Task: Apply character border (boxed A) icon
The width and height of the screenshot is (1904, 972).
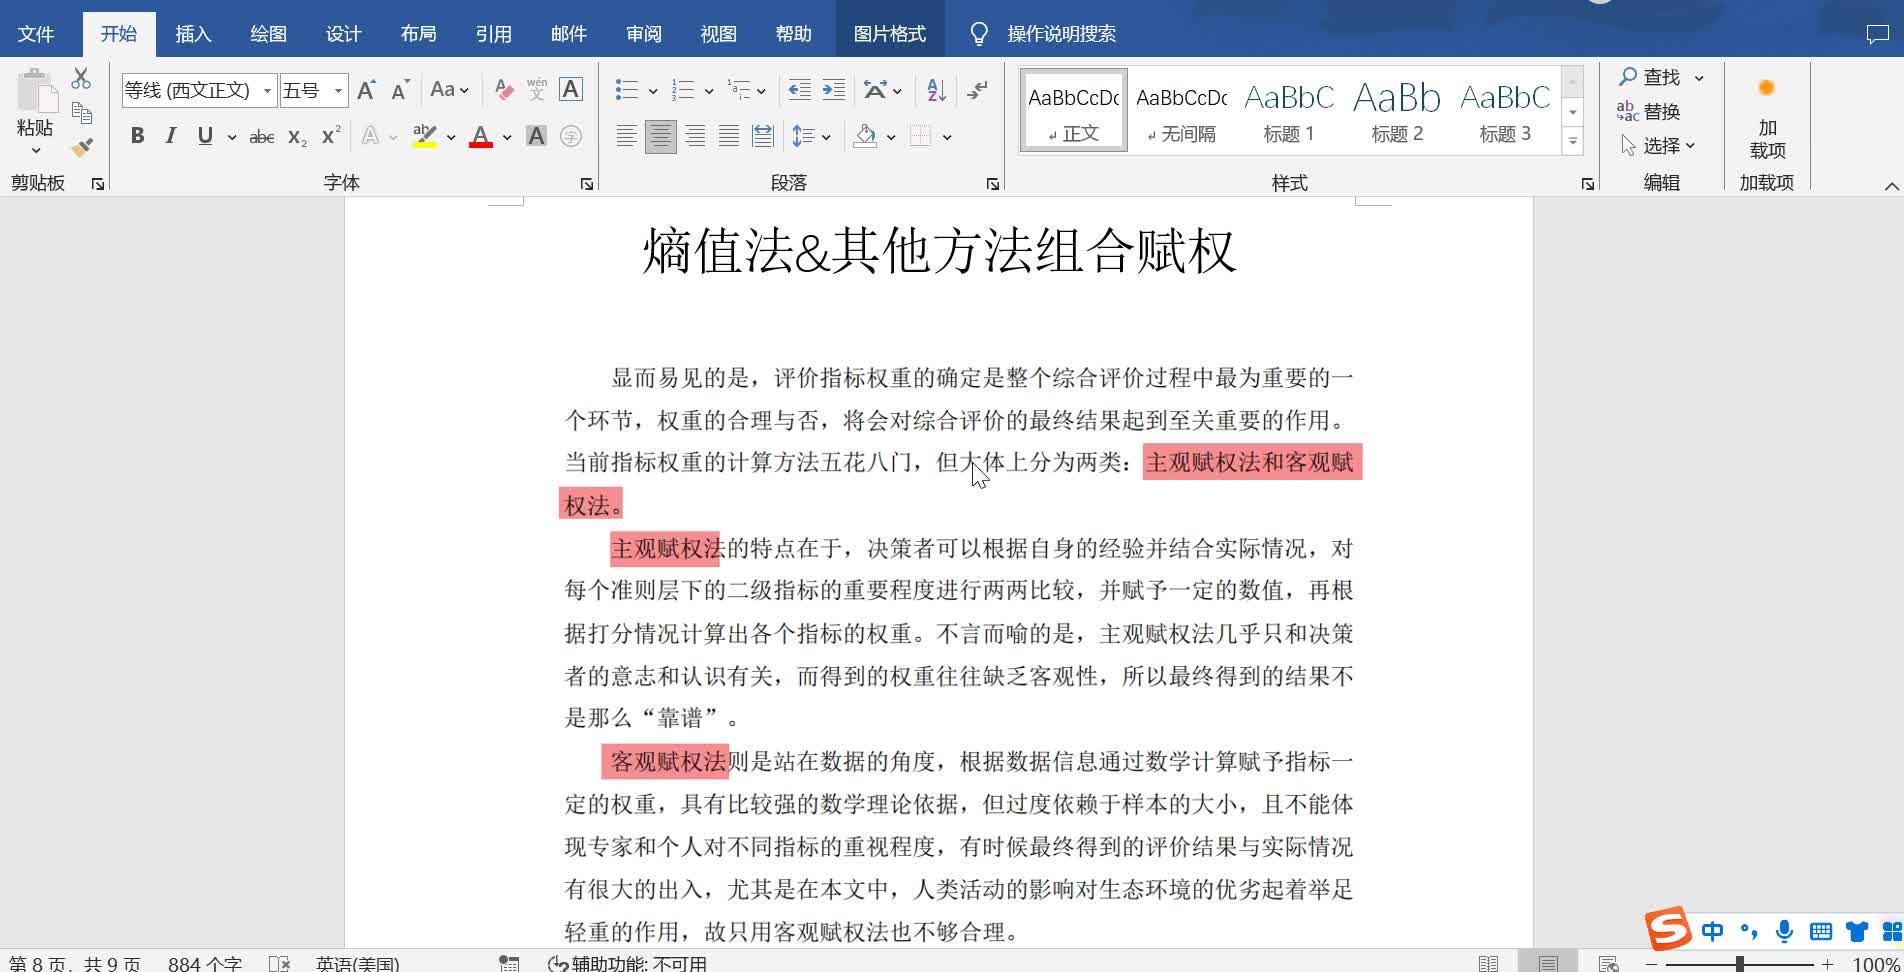Action: 571,90
